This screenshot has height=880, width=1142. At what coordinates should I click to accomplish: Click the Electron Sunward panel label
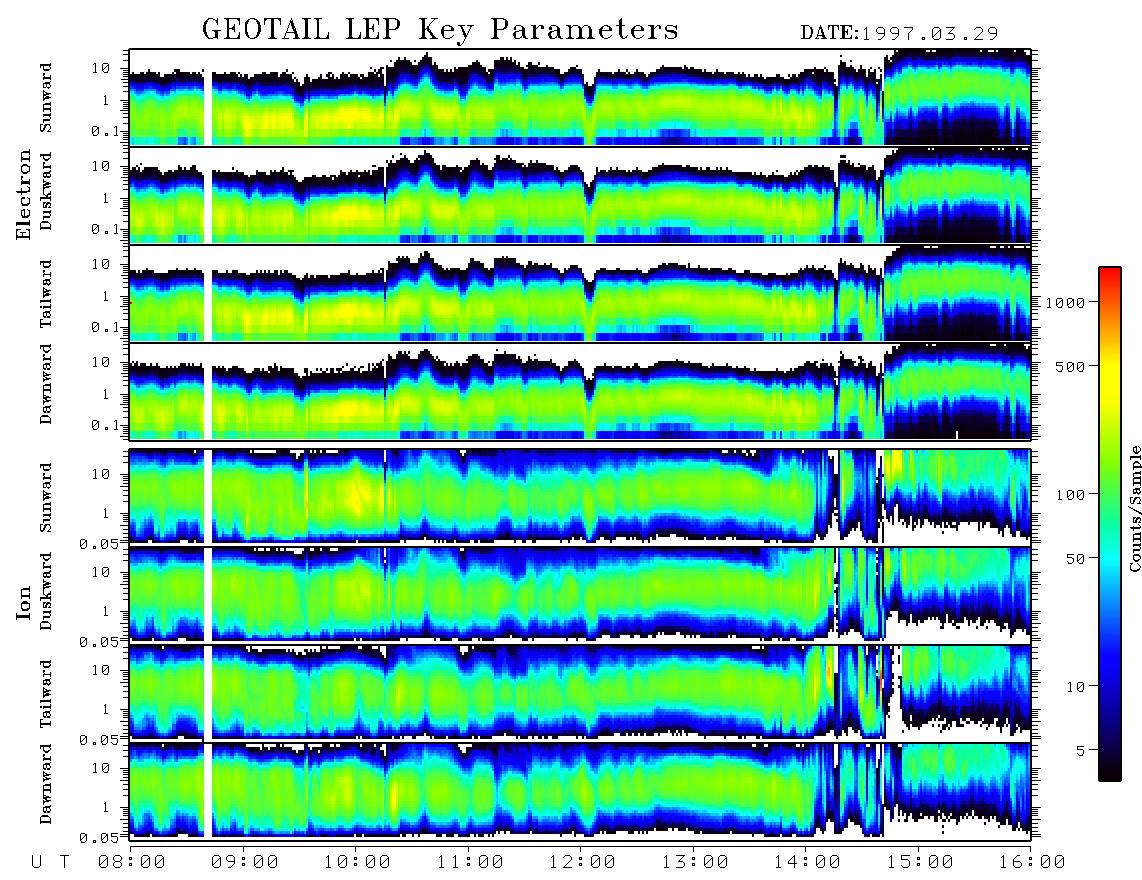coord(46,98)
